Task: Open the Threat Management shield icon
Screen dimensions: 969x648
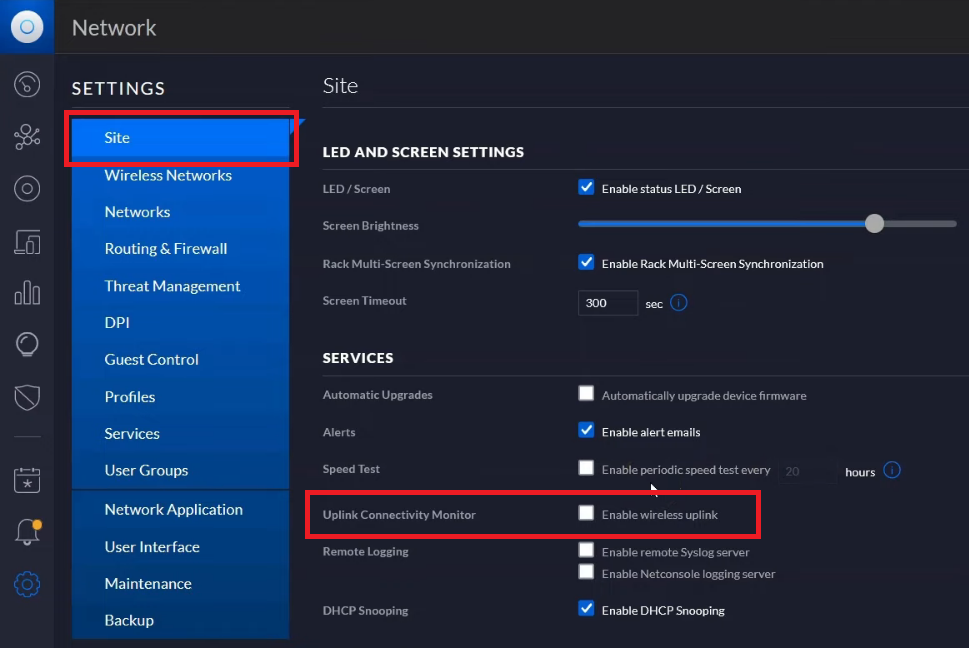Action: [27, 397]
